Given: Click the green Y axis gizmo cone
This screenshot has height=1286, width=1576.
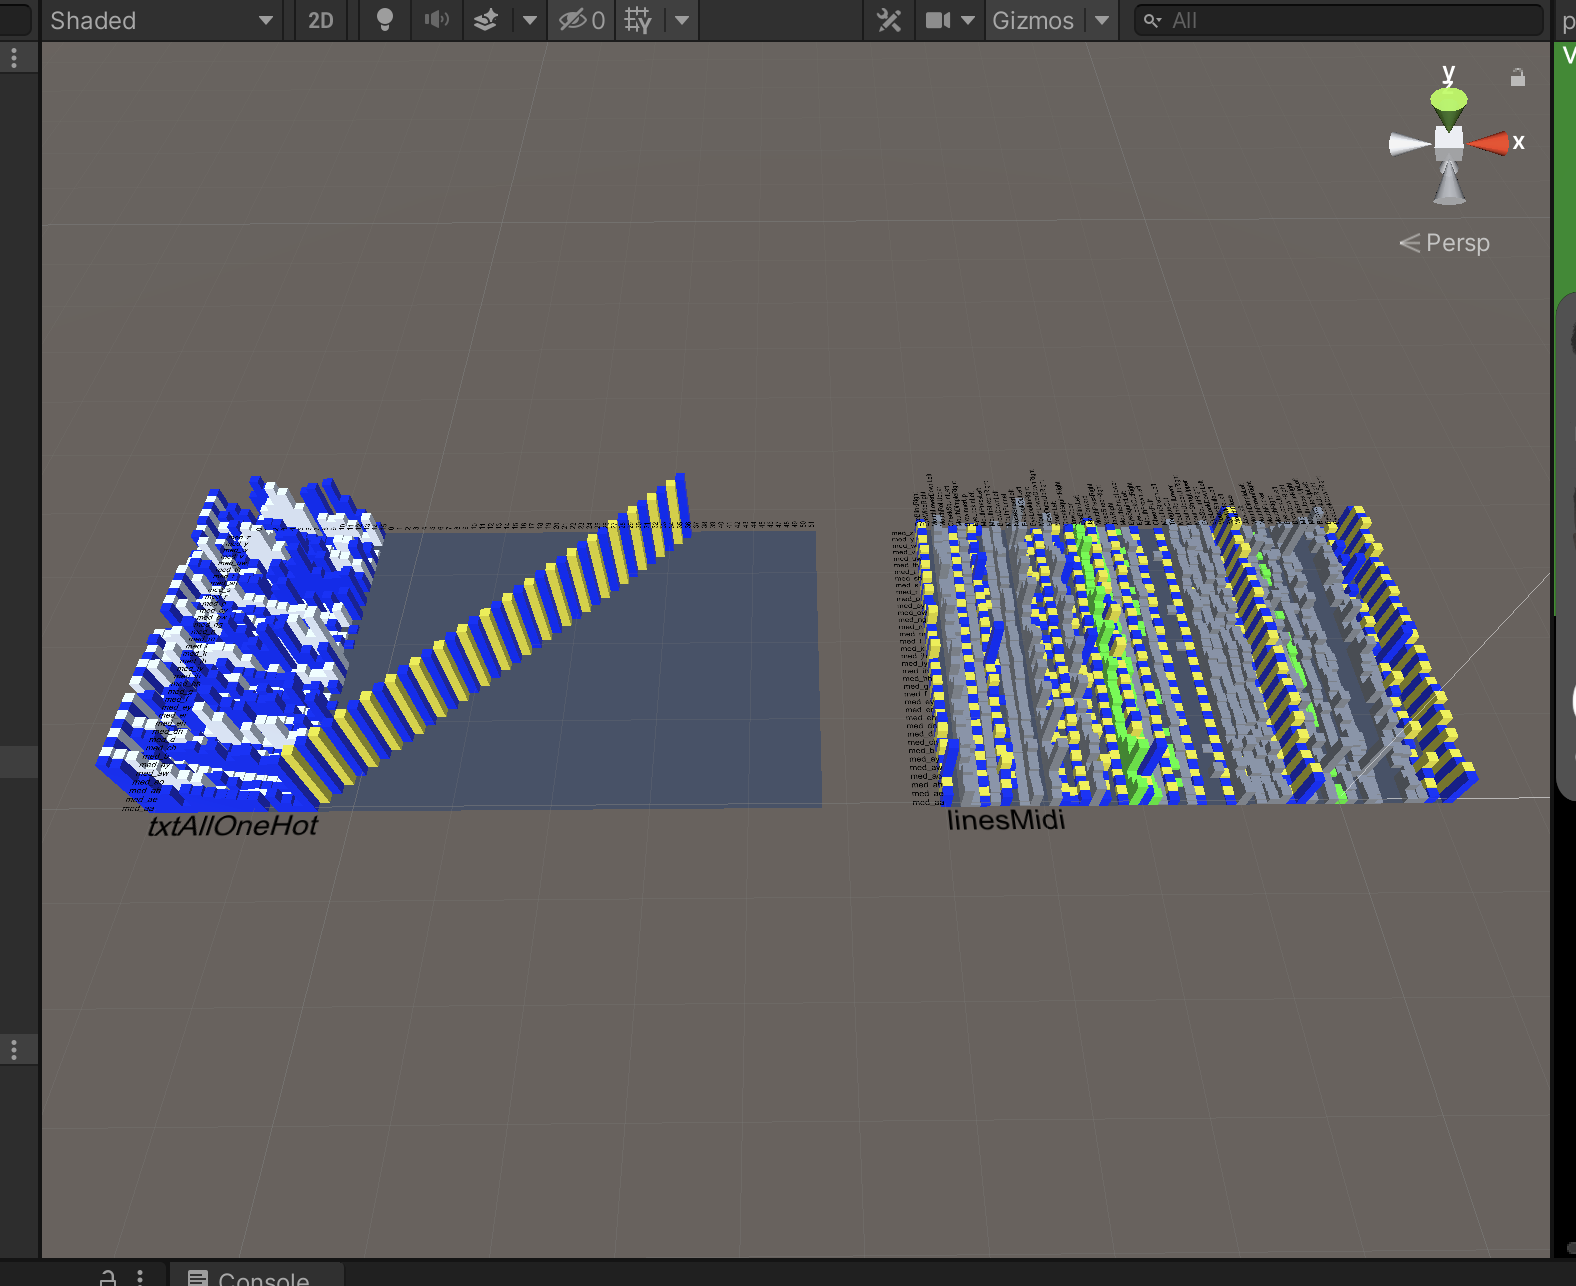Looking at the screenshot, I should 1448,101.
